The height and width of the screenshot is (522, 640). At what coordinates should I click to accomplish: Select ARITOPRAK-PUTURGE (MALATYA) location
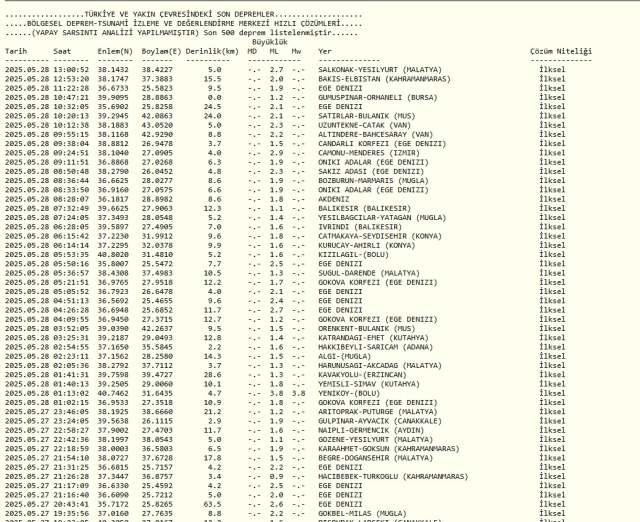378,412
